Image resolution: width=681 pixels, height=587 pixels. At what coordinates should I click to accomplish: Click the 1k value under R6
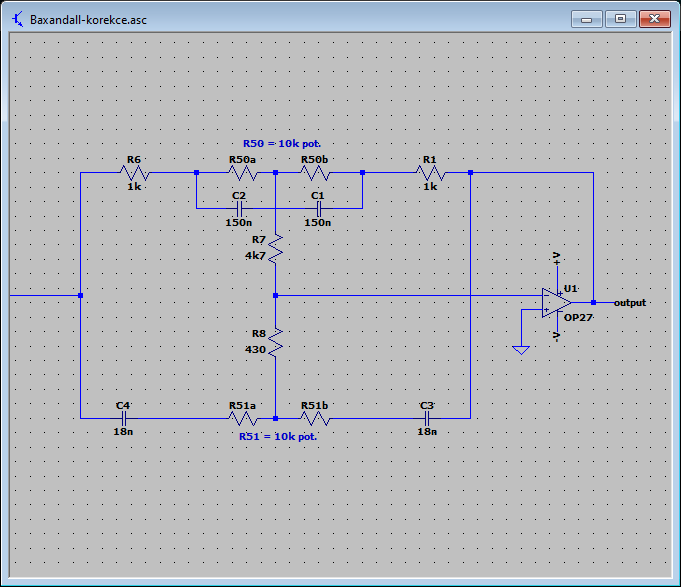134,187
